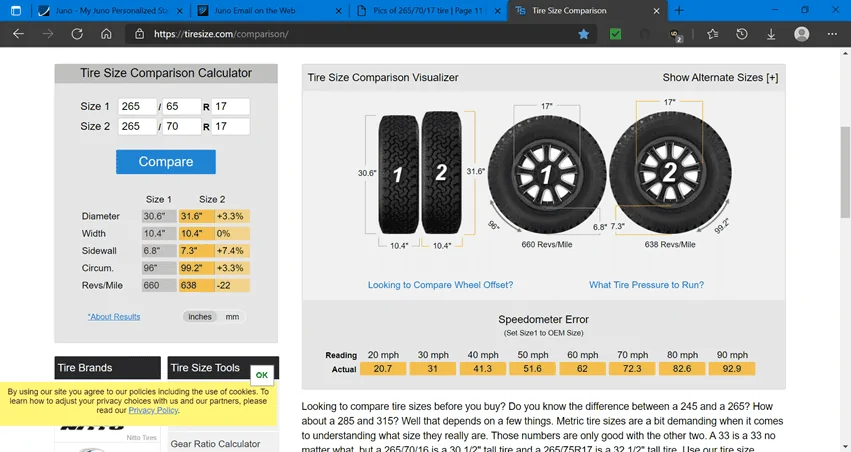Image resolution: width=851 pixels, height=452 pixels.
Task: Click the Speedometer Error heading
Action: coord(543,320)
